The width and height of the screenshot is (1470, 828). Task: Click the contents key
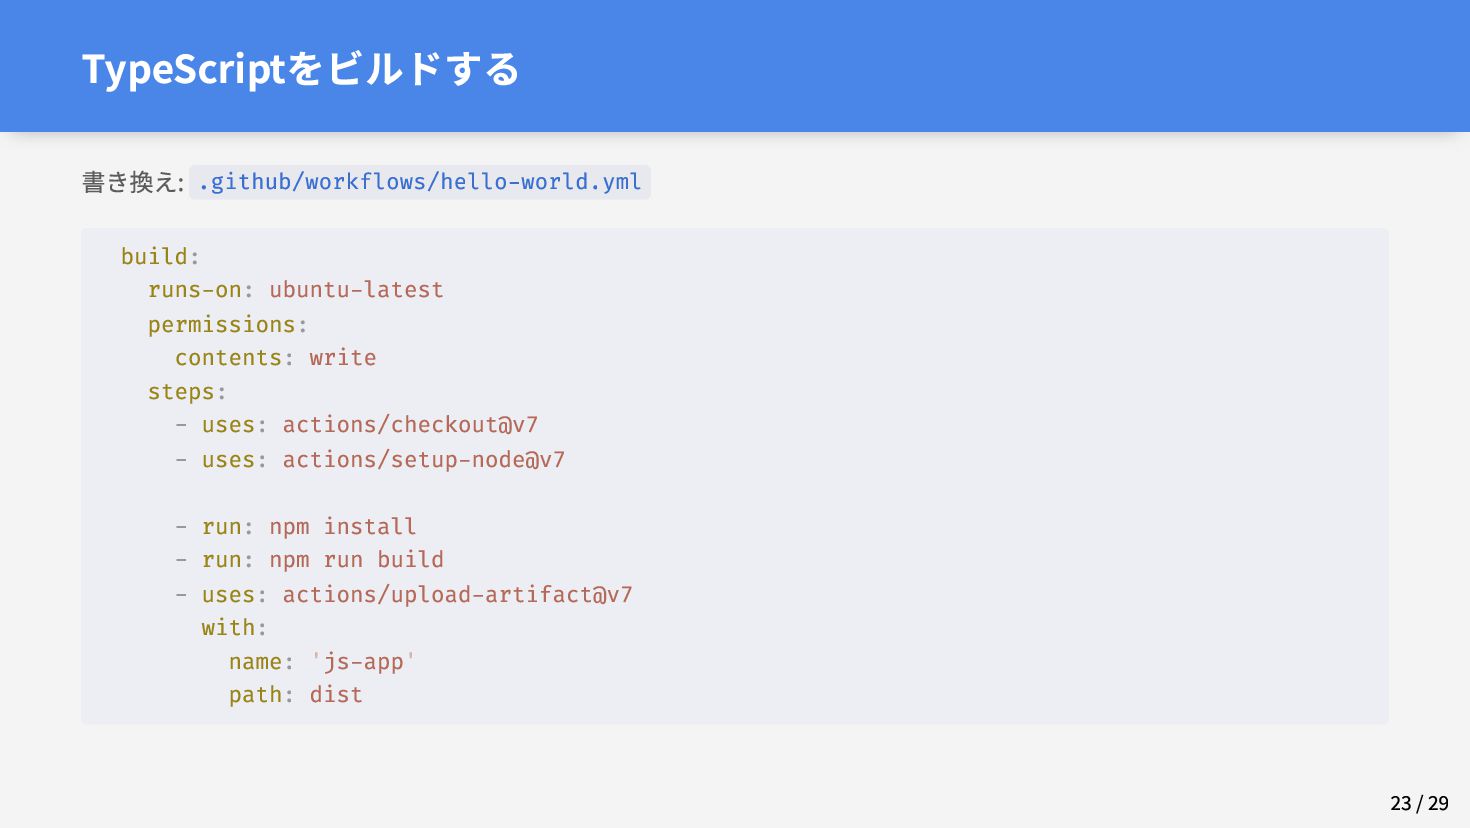point(228,358)
